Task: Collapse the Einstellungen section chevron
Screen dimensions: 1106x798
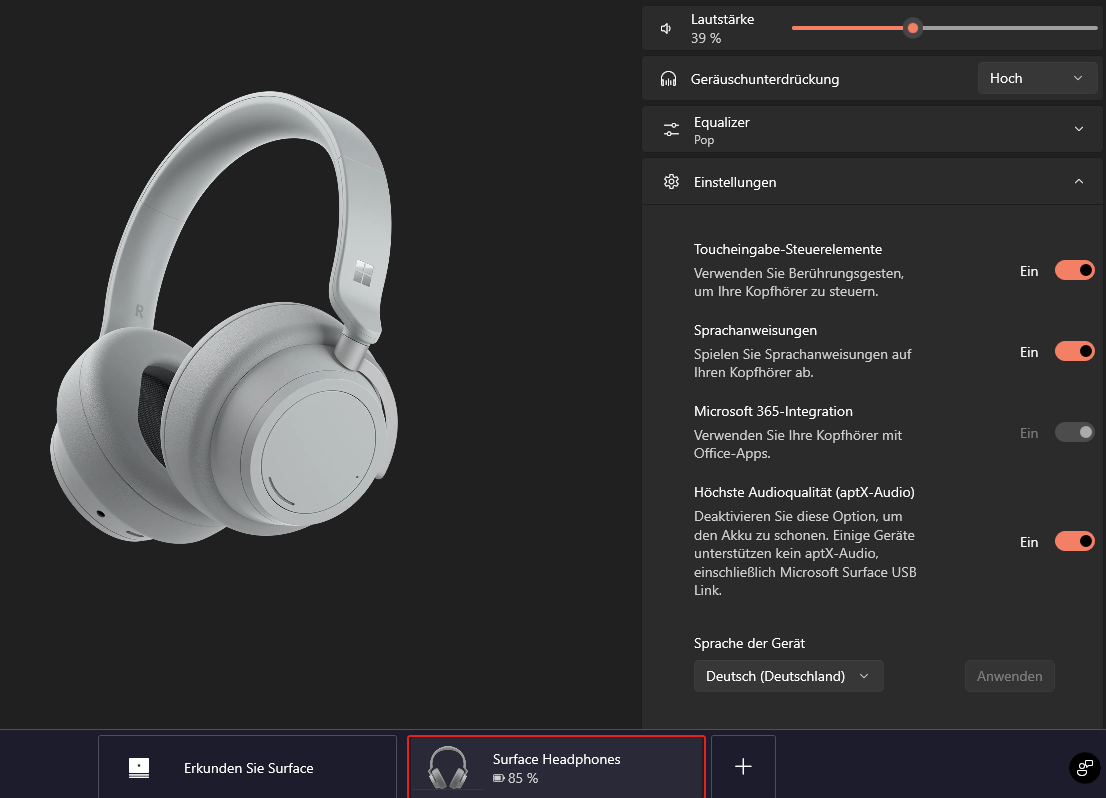Action: coord(1078,182)
